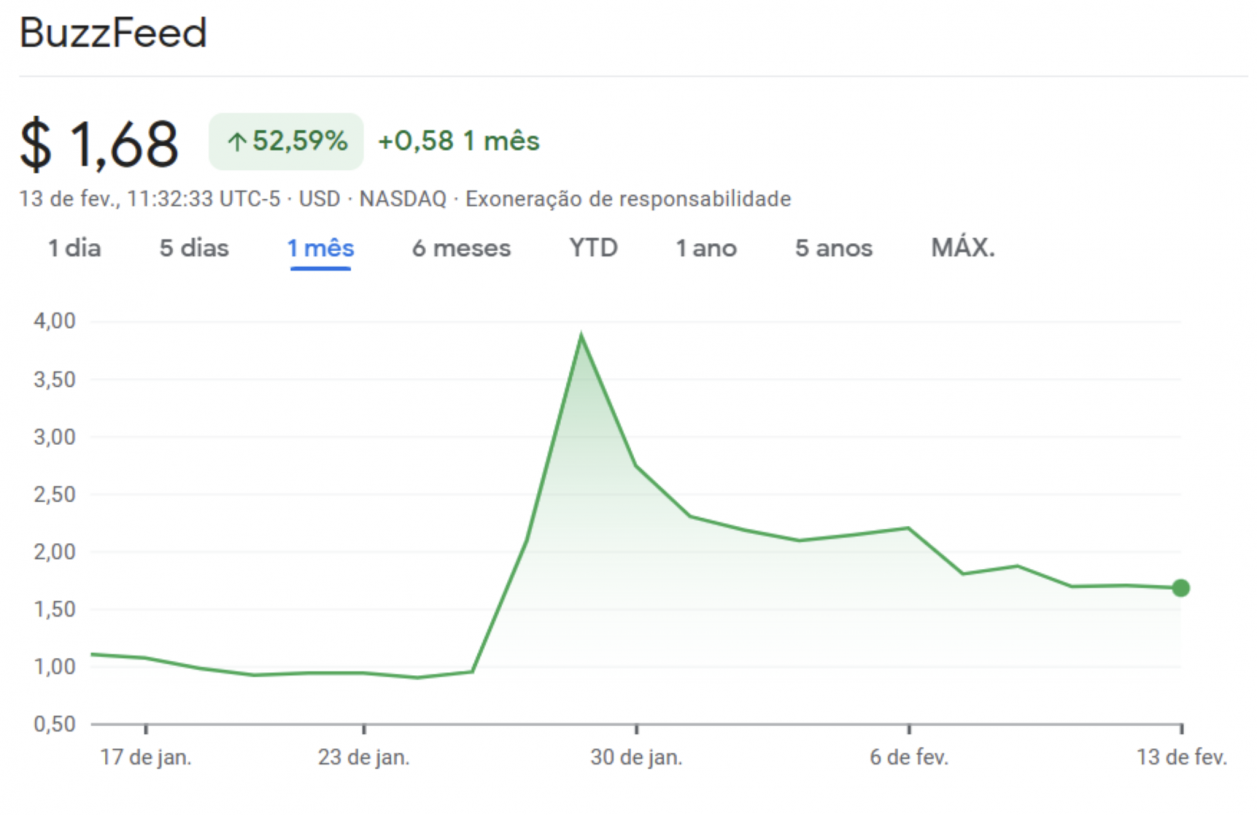Click the 1,00 y-axis label
This screenshot has height=815, width=1257.
click(56, 667)
